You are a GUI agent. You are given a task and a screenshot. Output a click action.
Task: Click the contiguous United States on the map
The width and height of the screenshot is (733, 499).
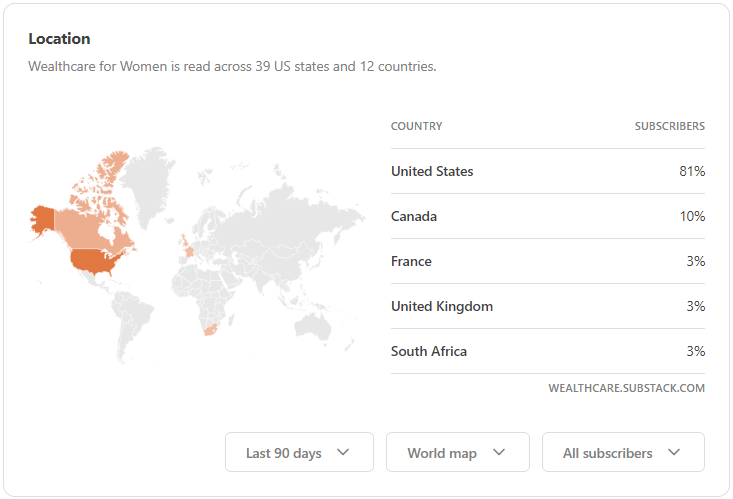pyautogui.click(x=93, y=262)
